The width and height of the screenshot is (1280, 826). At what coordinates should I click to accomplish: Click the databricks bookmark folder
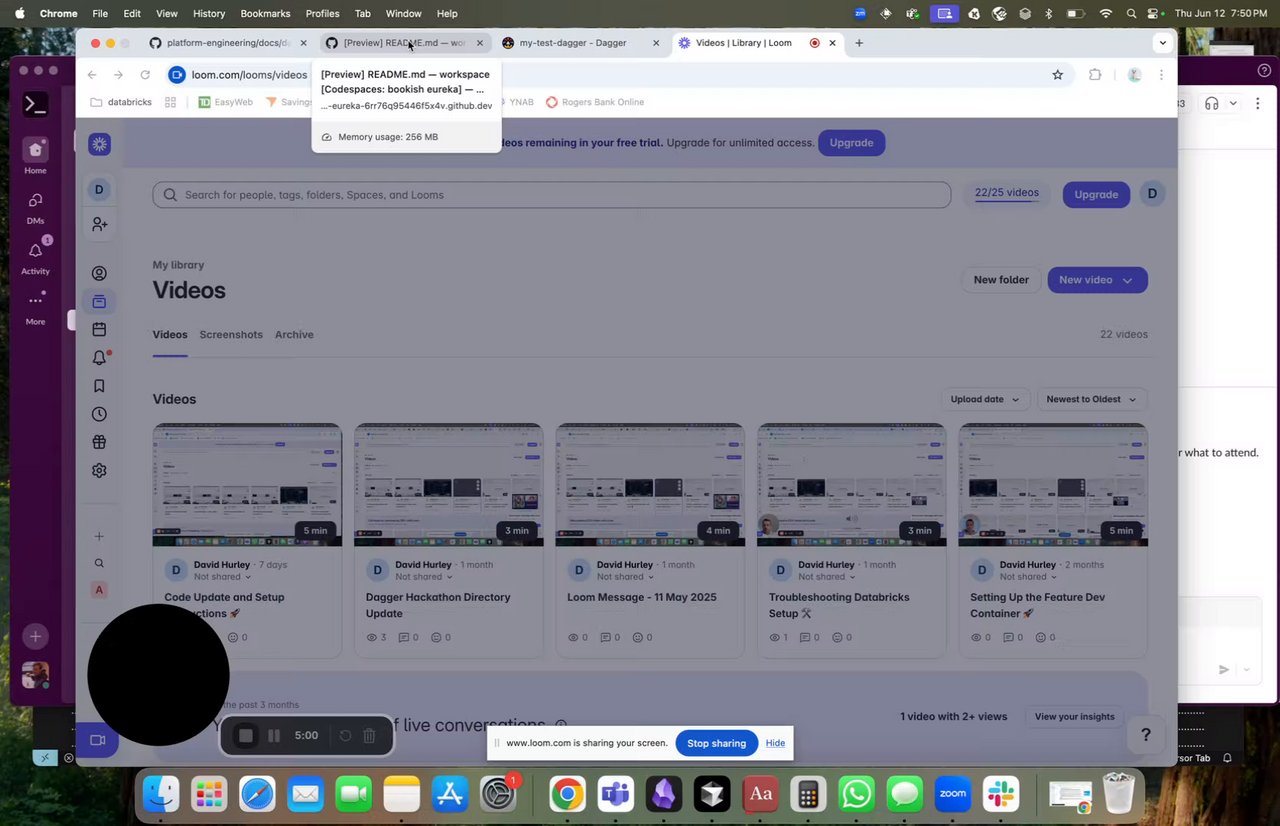coord(121,102)
